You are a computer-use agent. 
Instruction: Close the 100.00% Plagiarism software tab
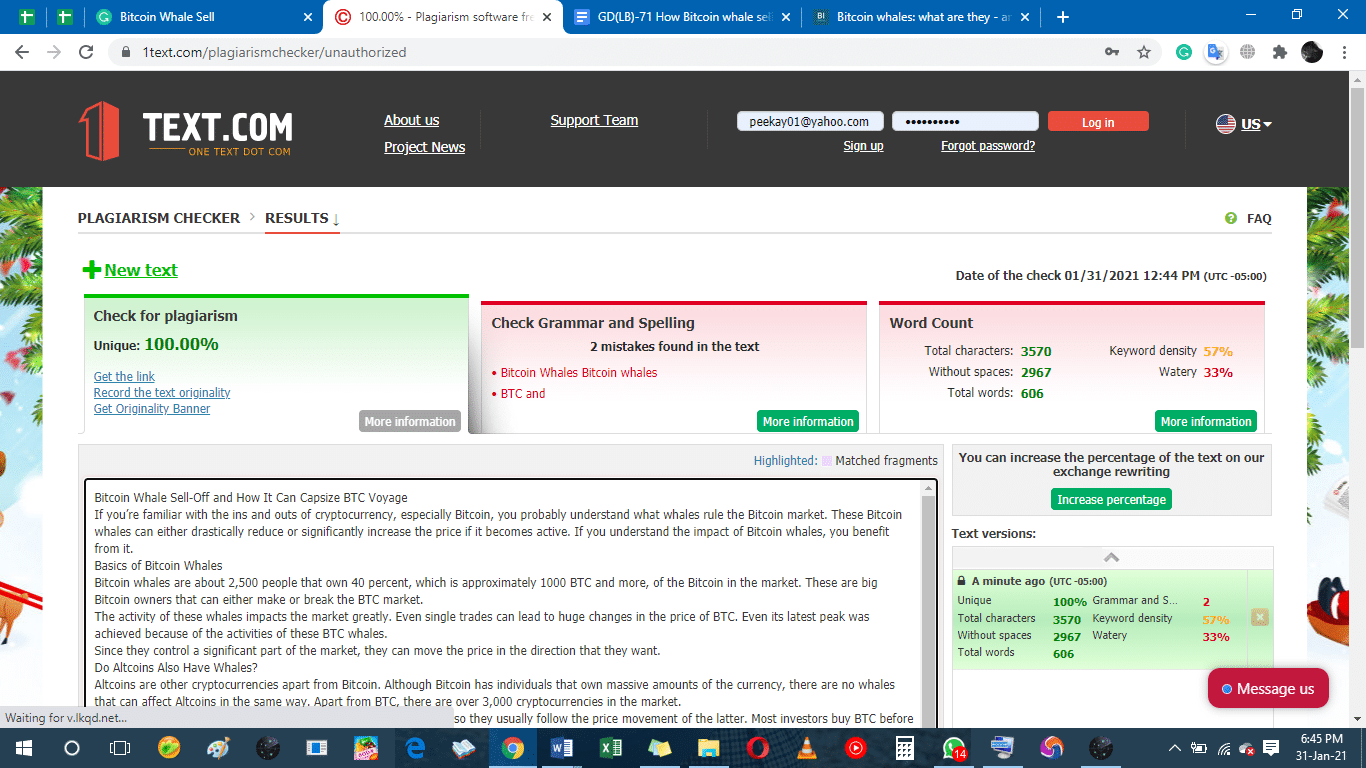[x=547, y=17]
